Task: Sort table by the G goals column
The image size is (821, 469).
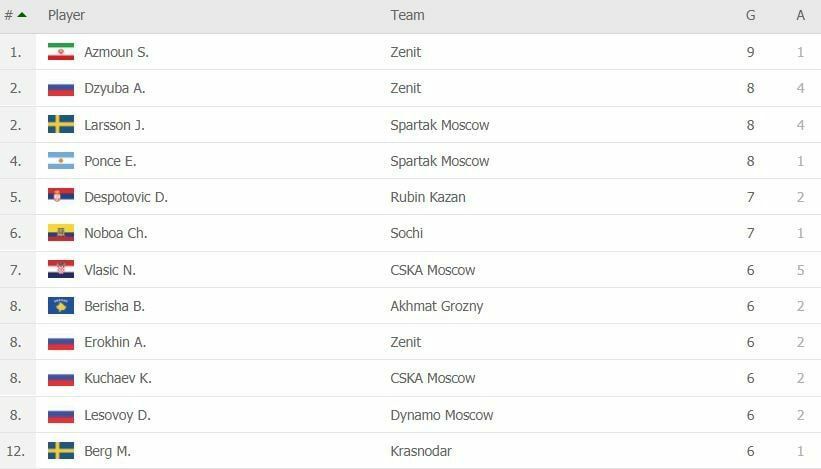Action: (x=750, y=15)
